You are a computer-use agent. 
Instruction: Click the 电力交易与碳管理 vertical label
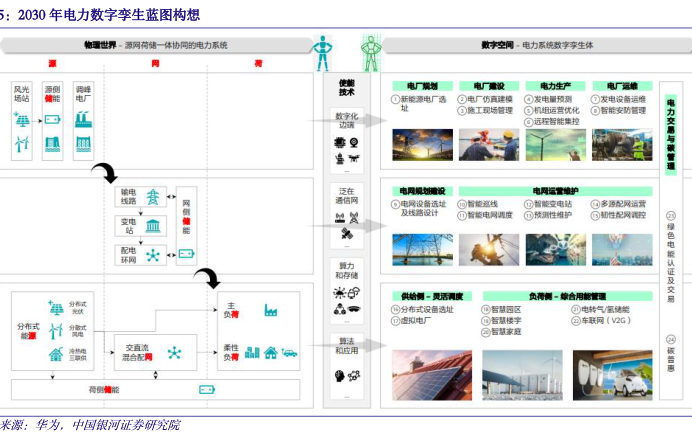tap(671, 134)
